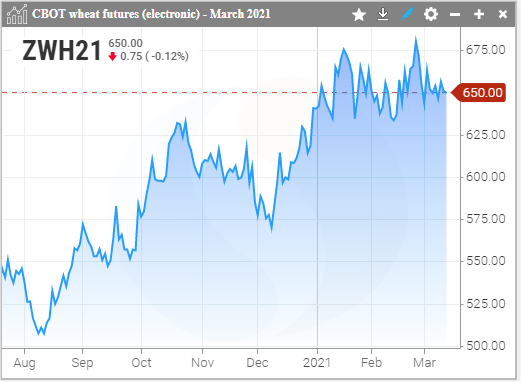The image size is (521, 382).
Task: Add chart to favorites with star icon
Action: pyautogui.click(x=359, y=14)
